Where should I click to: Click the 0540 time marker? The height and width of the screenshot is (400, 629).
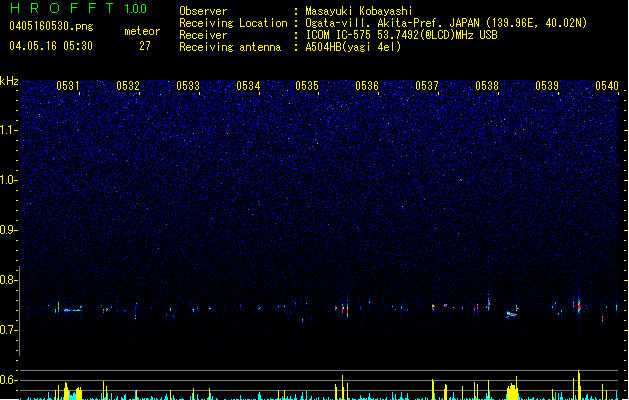pos(607,85)
